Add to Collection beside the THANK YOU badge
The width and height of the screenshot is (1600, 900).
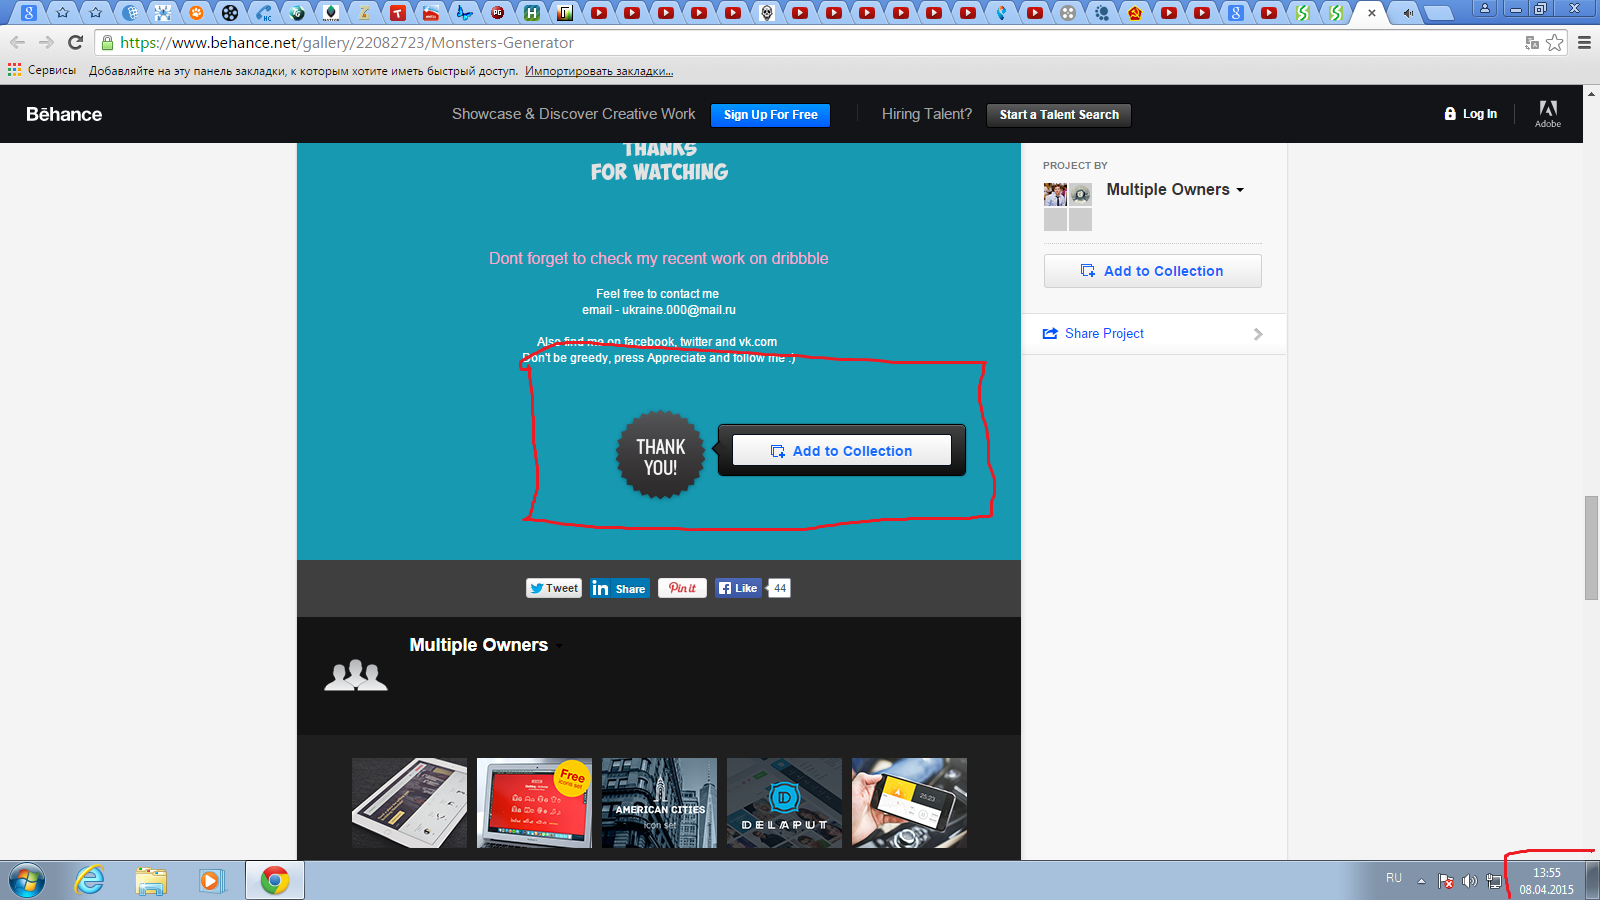(841, 451)
